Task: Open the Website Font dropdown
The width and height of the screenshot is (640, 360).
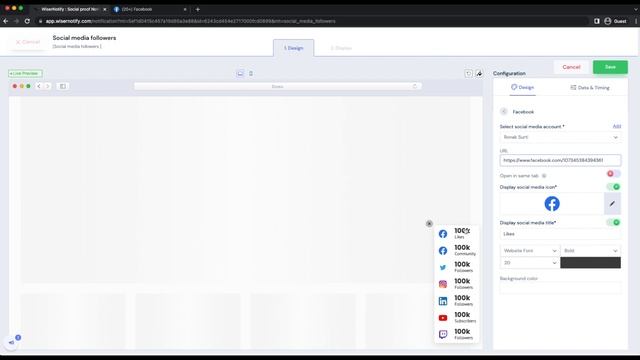Action: coord(530,251)
